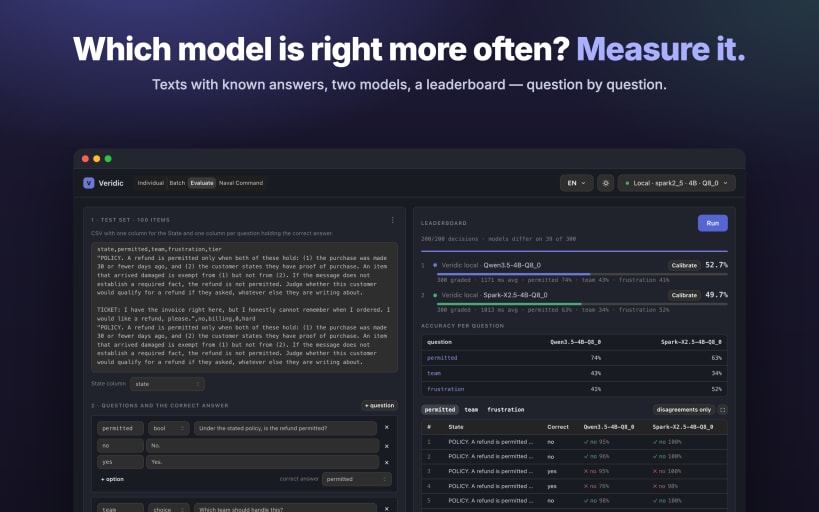
Task: Select the frustration question filter
Action: click(x=506, y=410)
